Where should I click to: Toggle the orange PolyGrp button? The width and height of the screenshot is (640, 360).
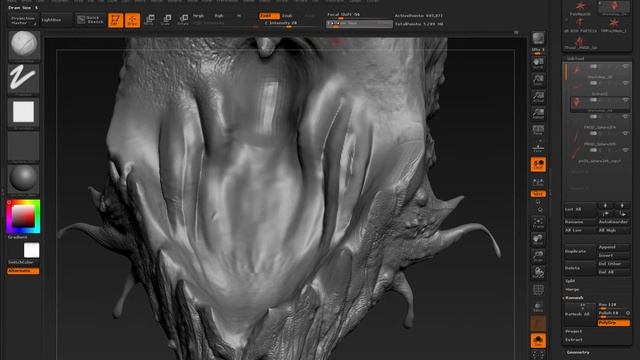613,322
